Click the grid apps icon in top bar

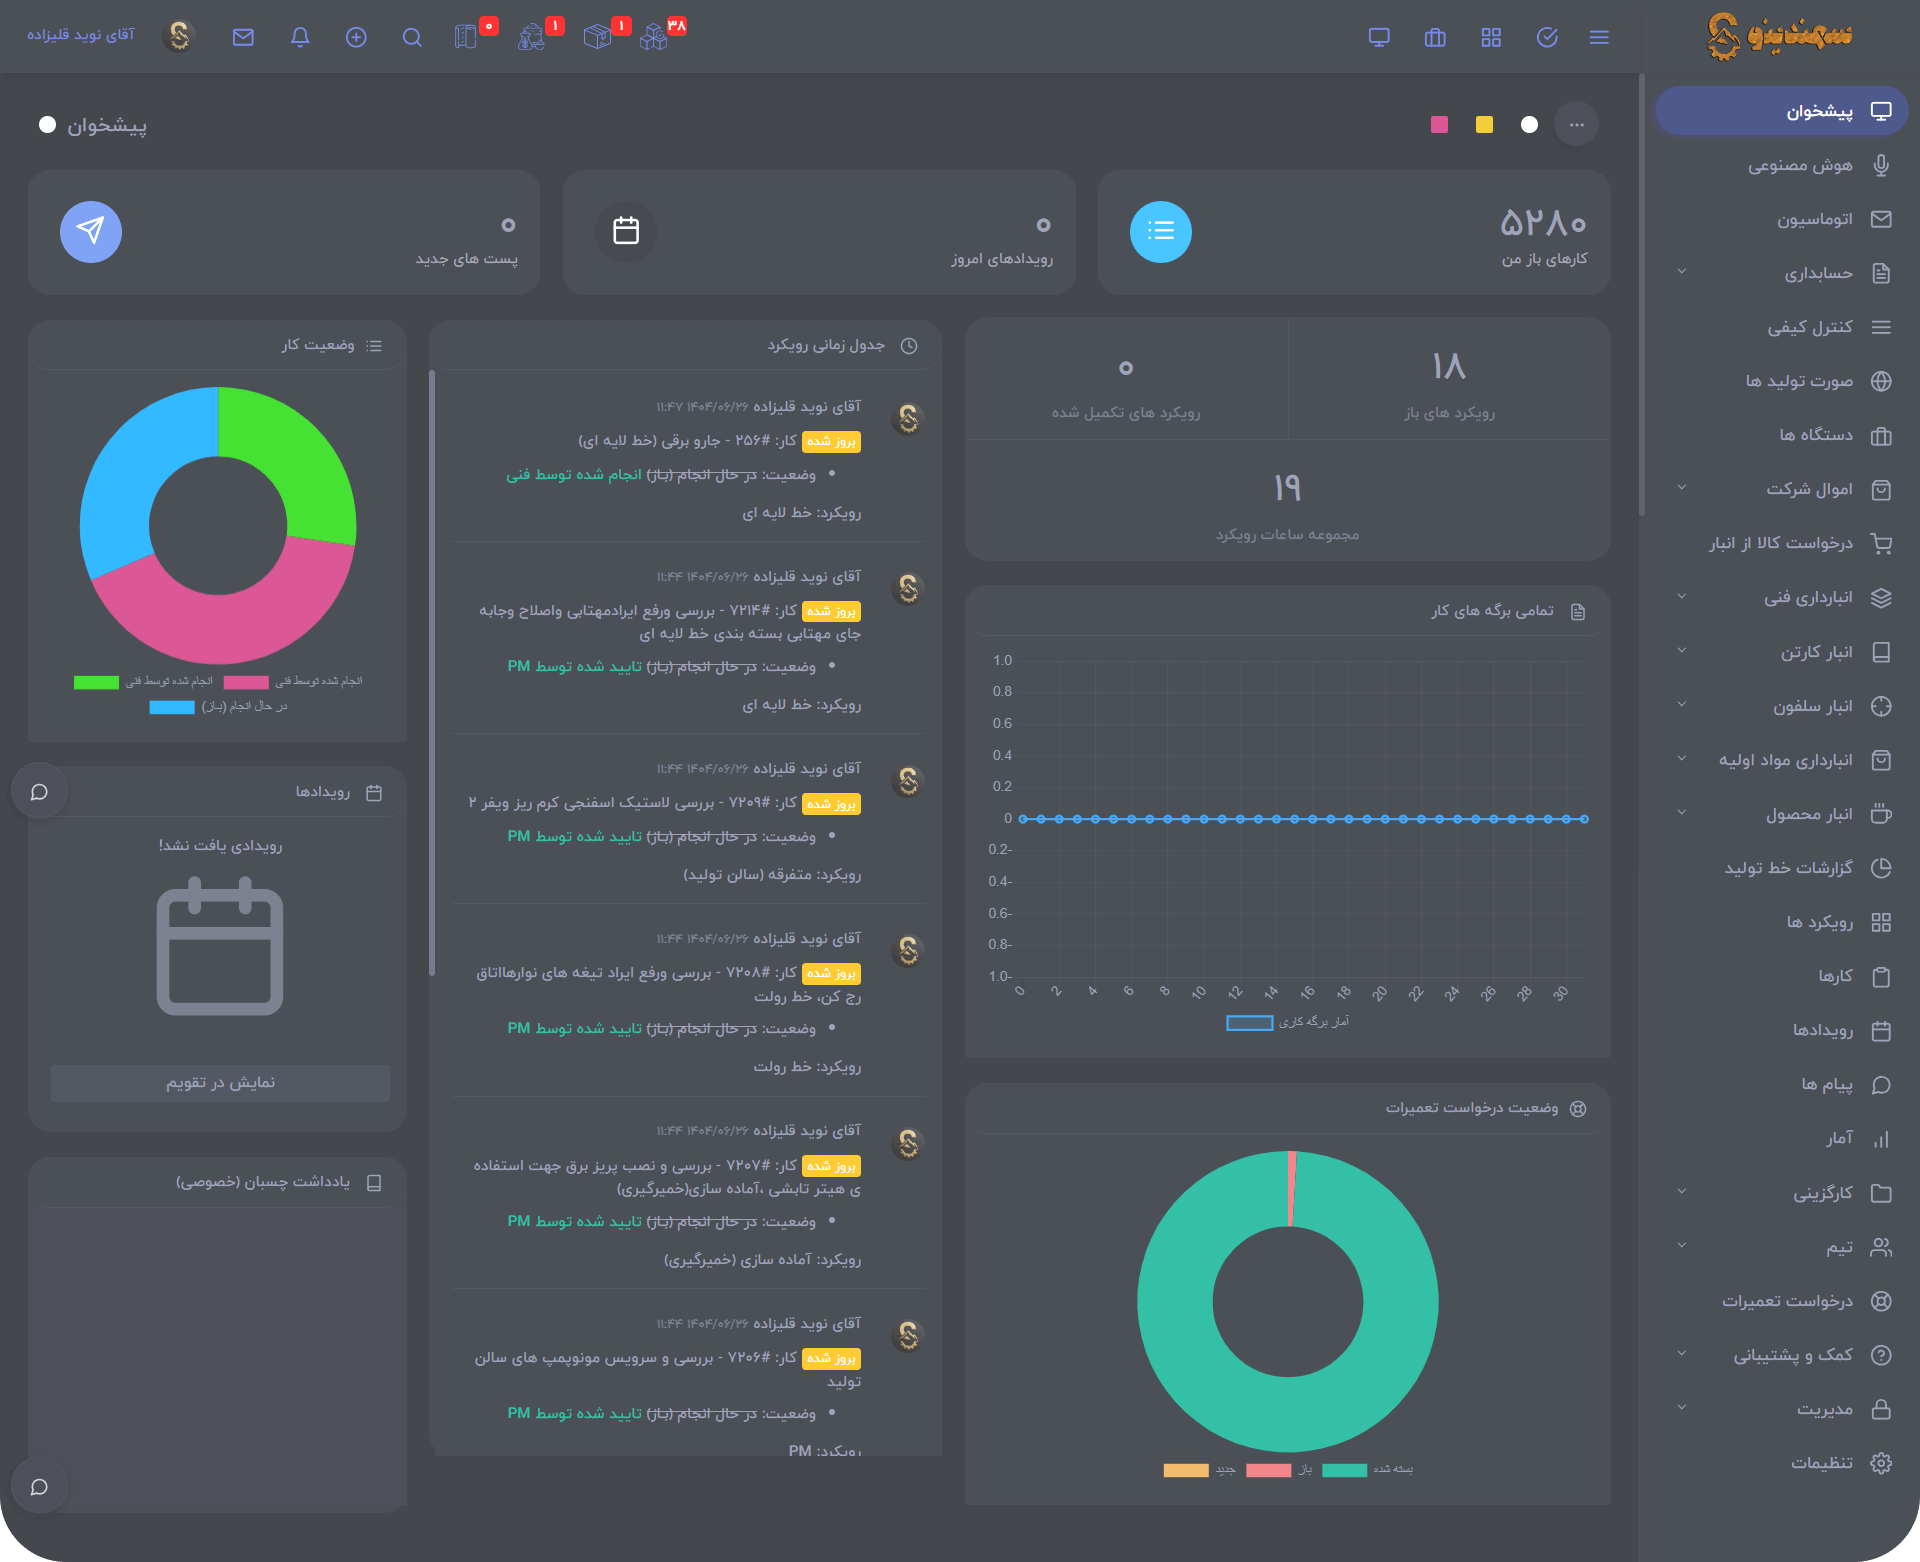tap(1491, 37)
